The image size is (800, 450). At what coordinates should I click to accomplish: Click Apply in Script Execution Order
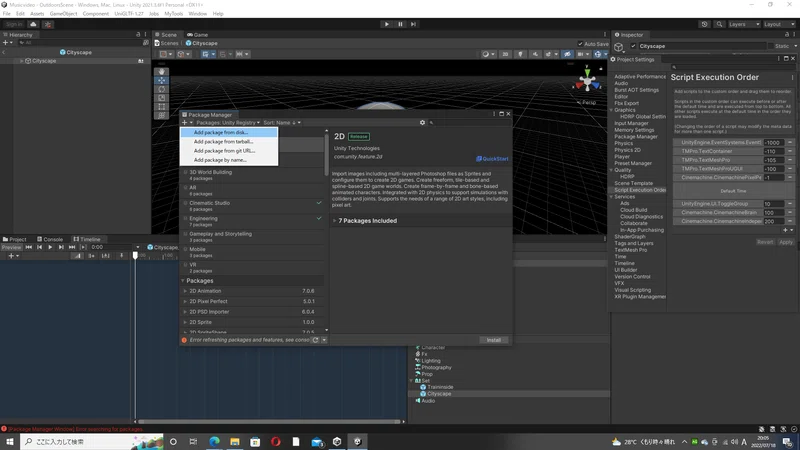[785, 242]
